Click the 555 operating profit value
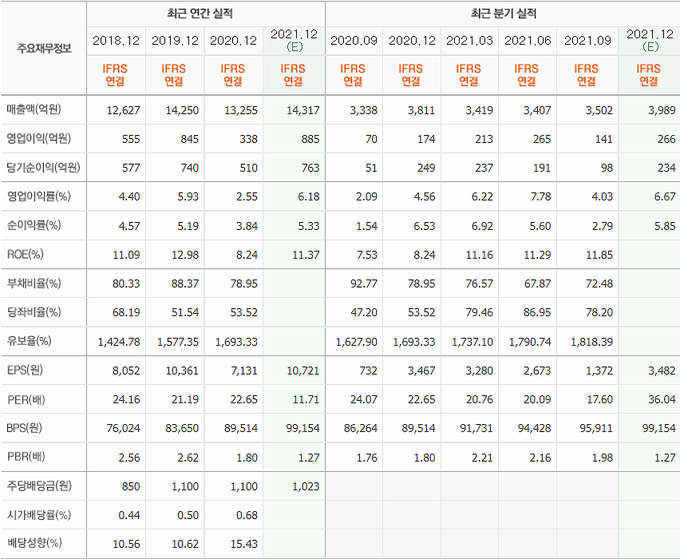 point(131,139)
